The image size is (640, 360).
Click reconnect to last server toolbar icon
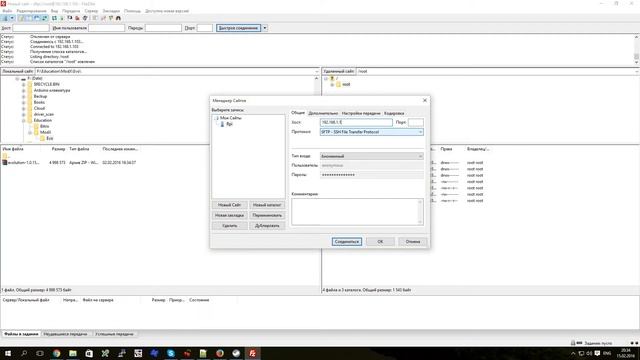point(85,18)
